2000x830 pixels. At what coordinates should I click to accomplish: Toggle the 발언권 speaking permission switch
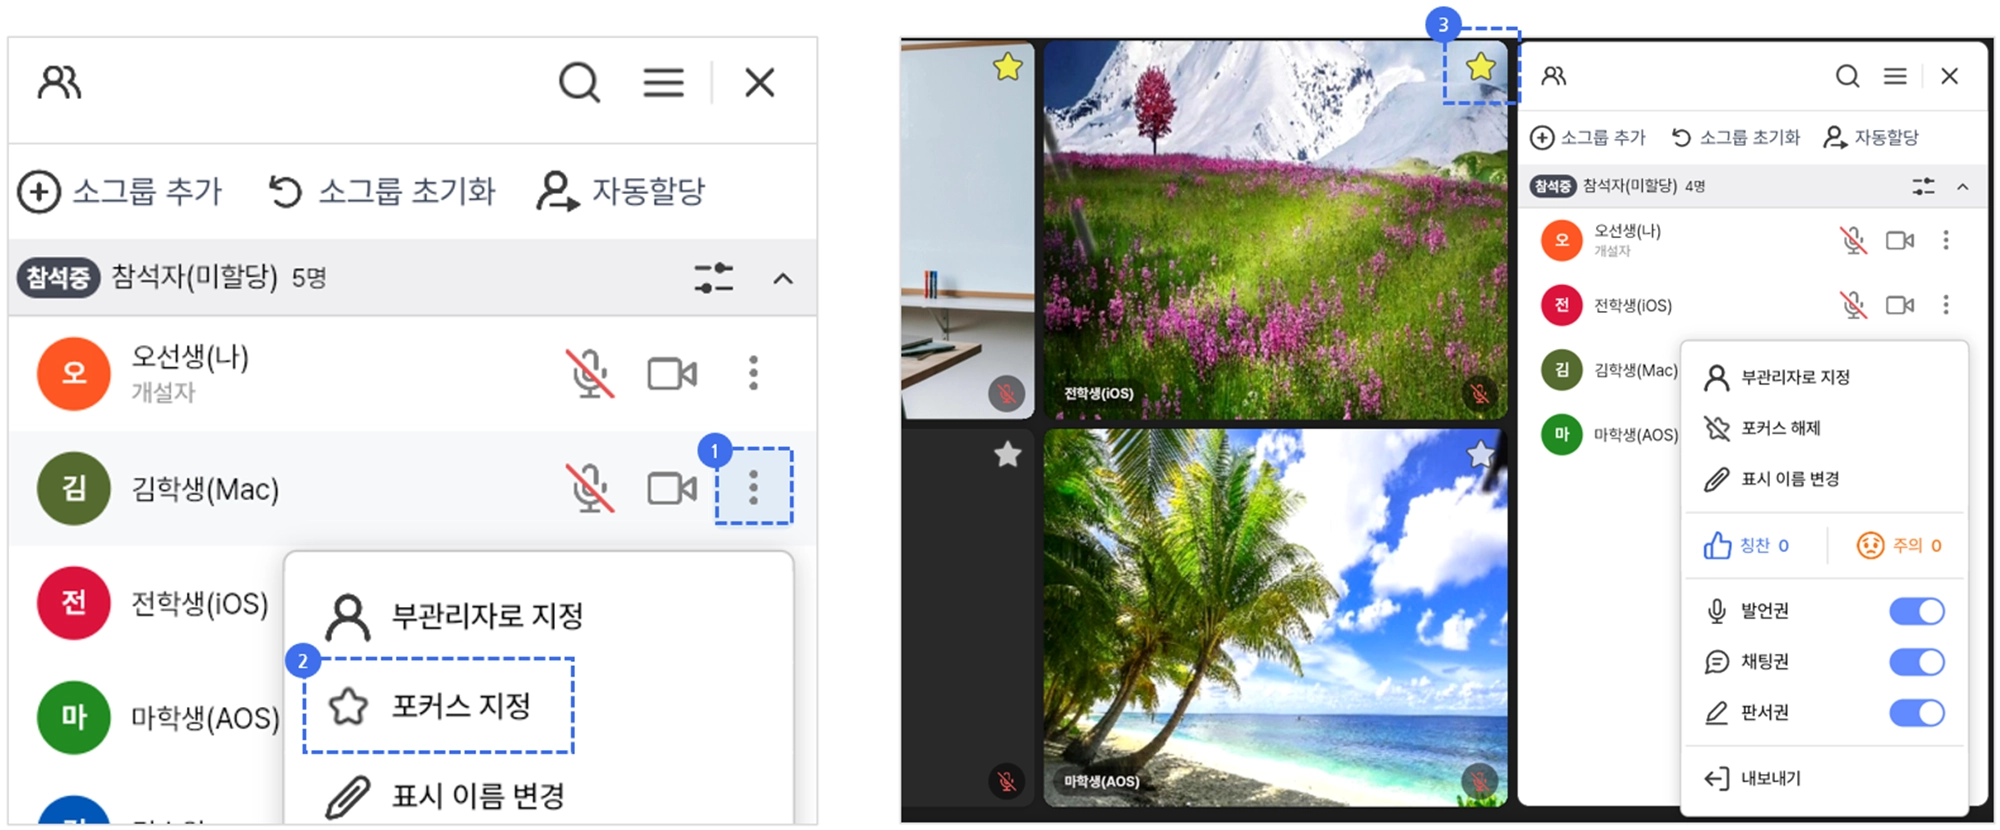pos(1917,611)
